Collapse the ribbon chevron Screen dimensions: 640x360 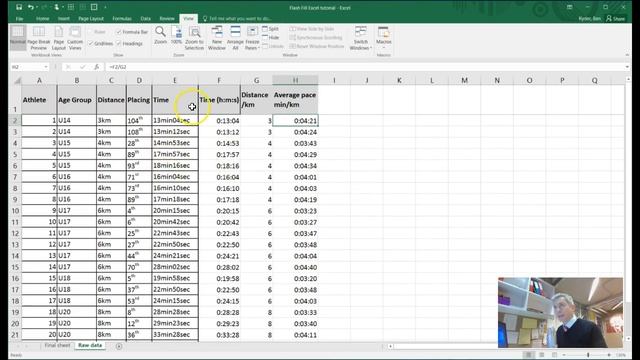tap(627, 55)
